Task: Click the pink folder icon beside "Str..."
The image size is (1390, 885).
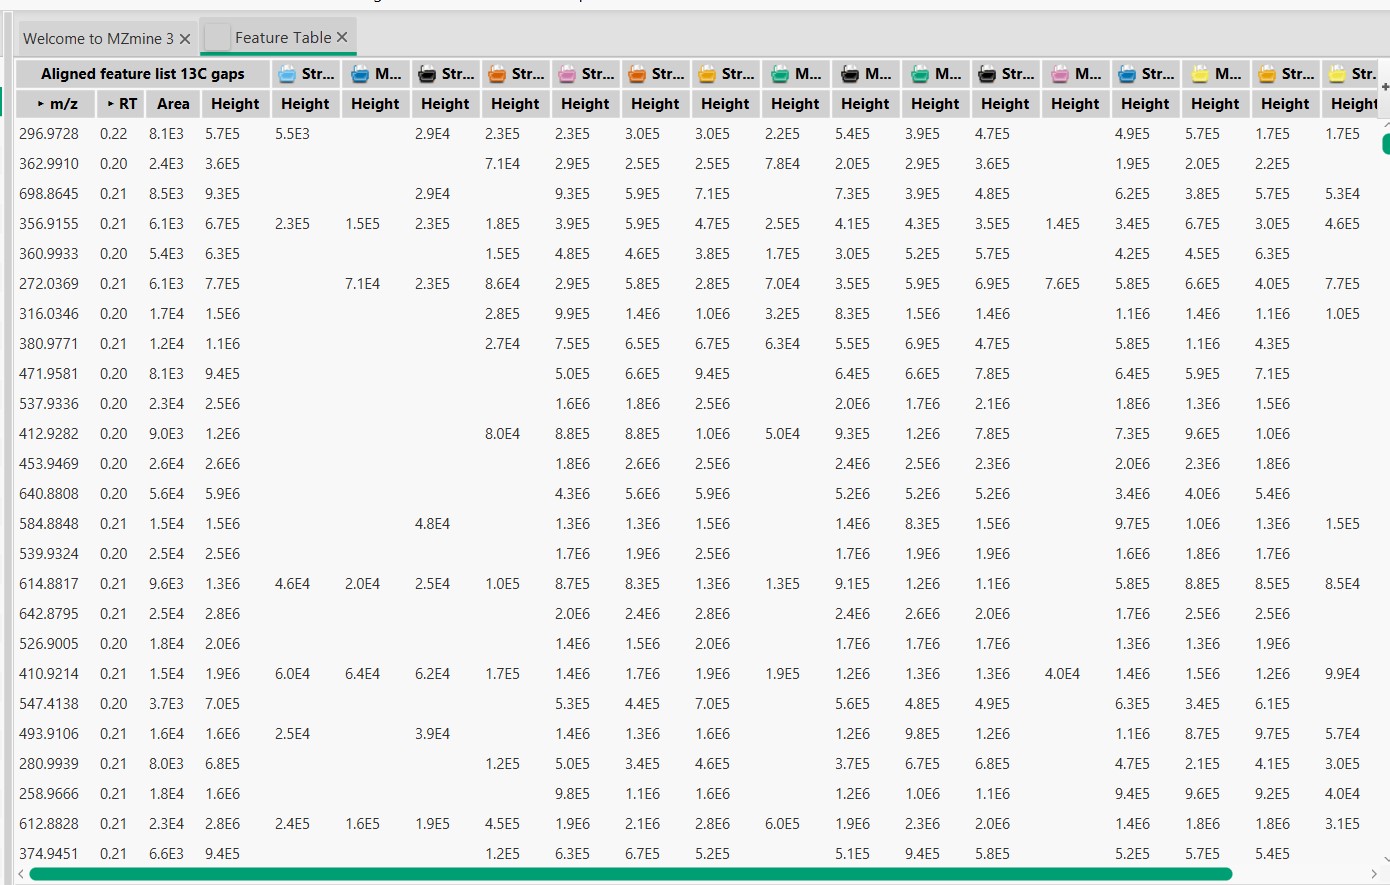Action: [567, 74]
